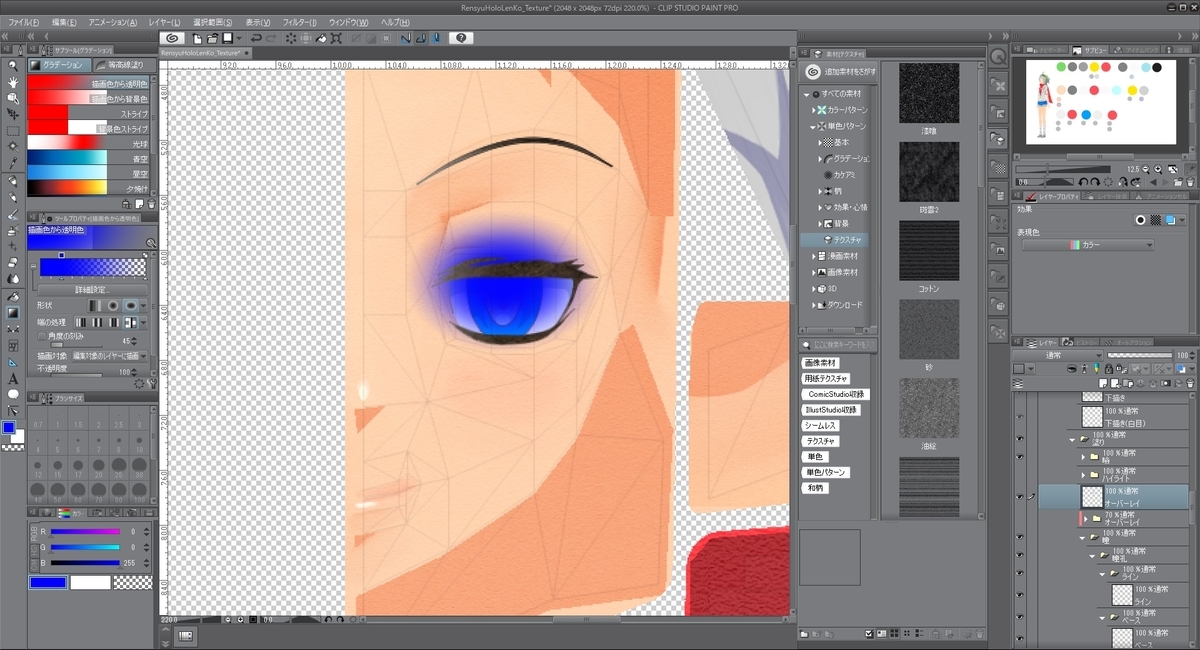
Task: Click the Undo arrow in the command bar
Action: 256,38
